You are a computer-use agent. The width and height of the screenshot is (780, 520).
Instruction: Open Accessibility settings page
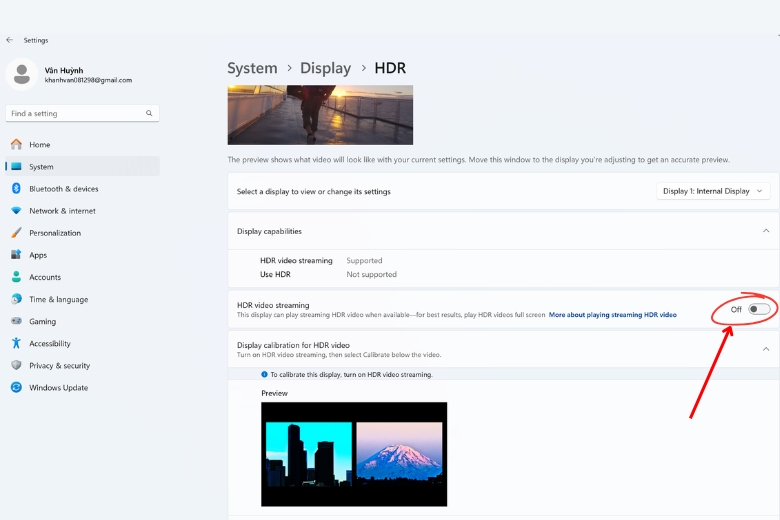pos(82,343)
